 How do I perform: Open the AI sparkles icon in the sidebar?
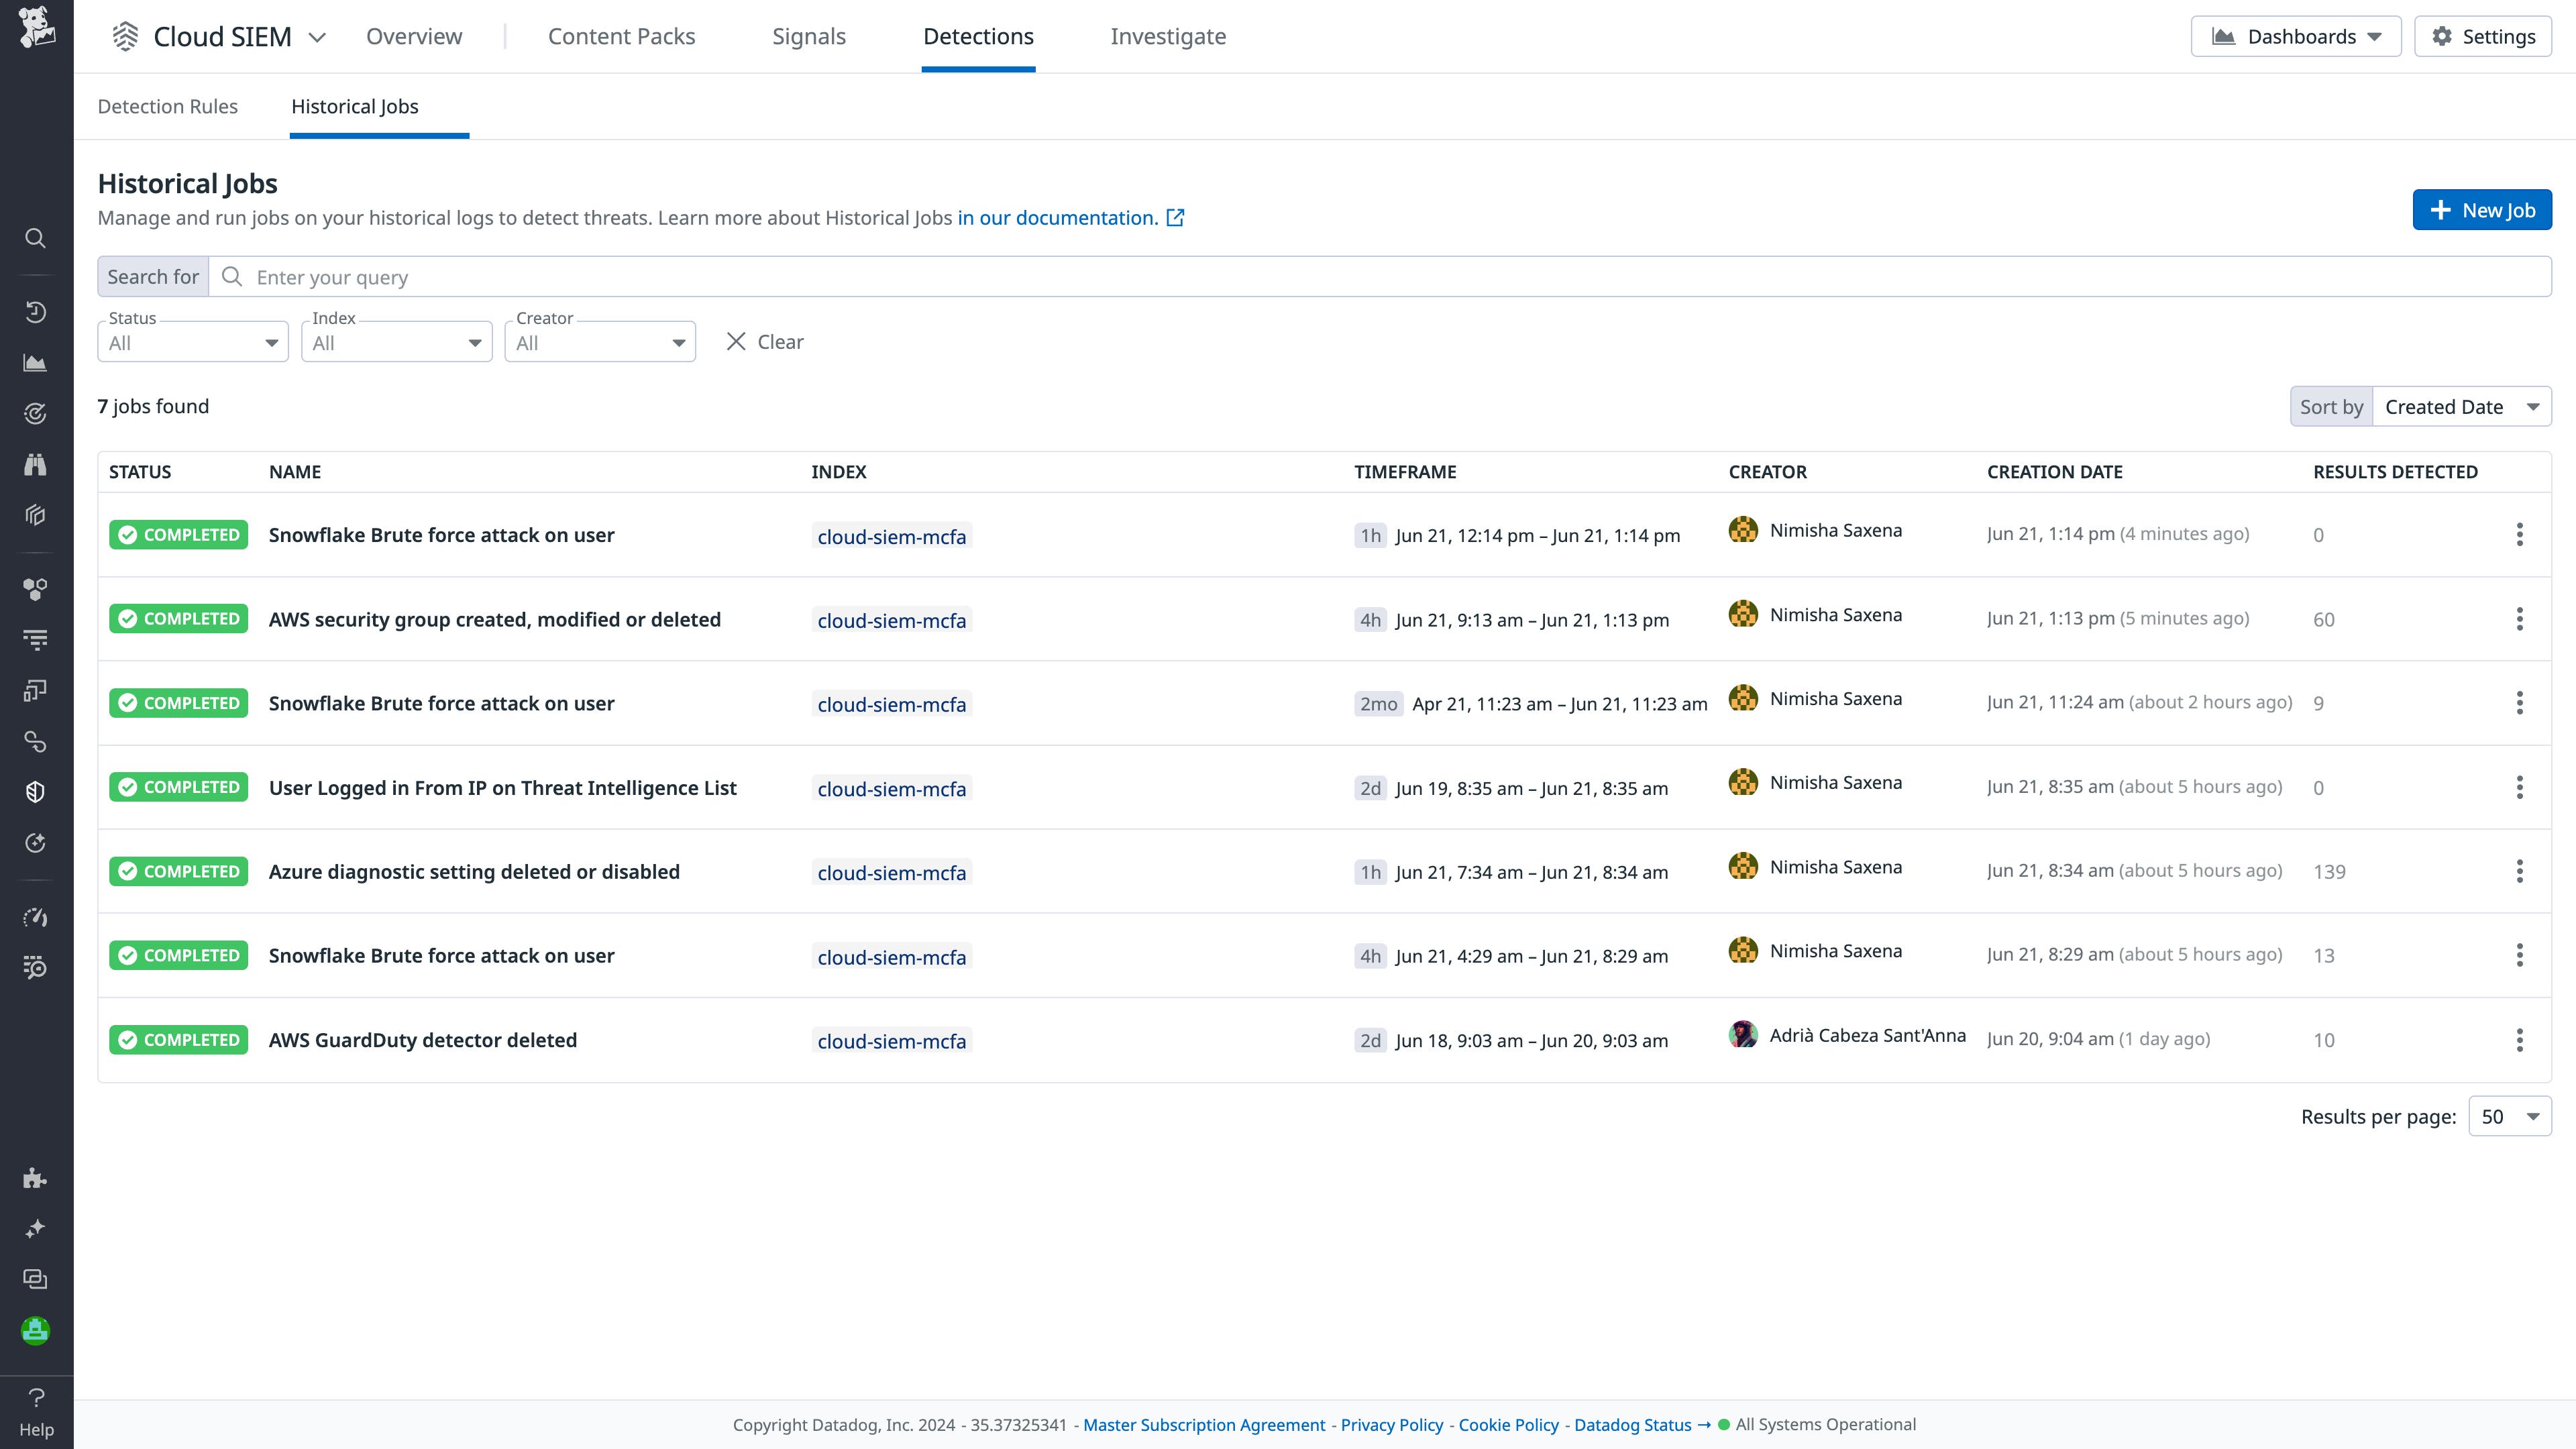tap(36, 1229)
